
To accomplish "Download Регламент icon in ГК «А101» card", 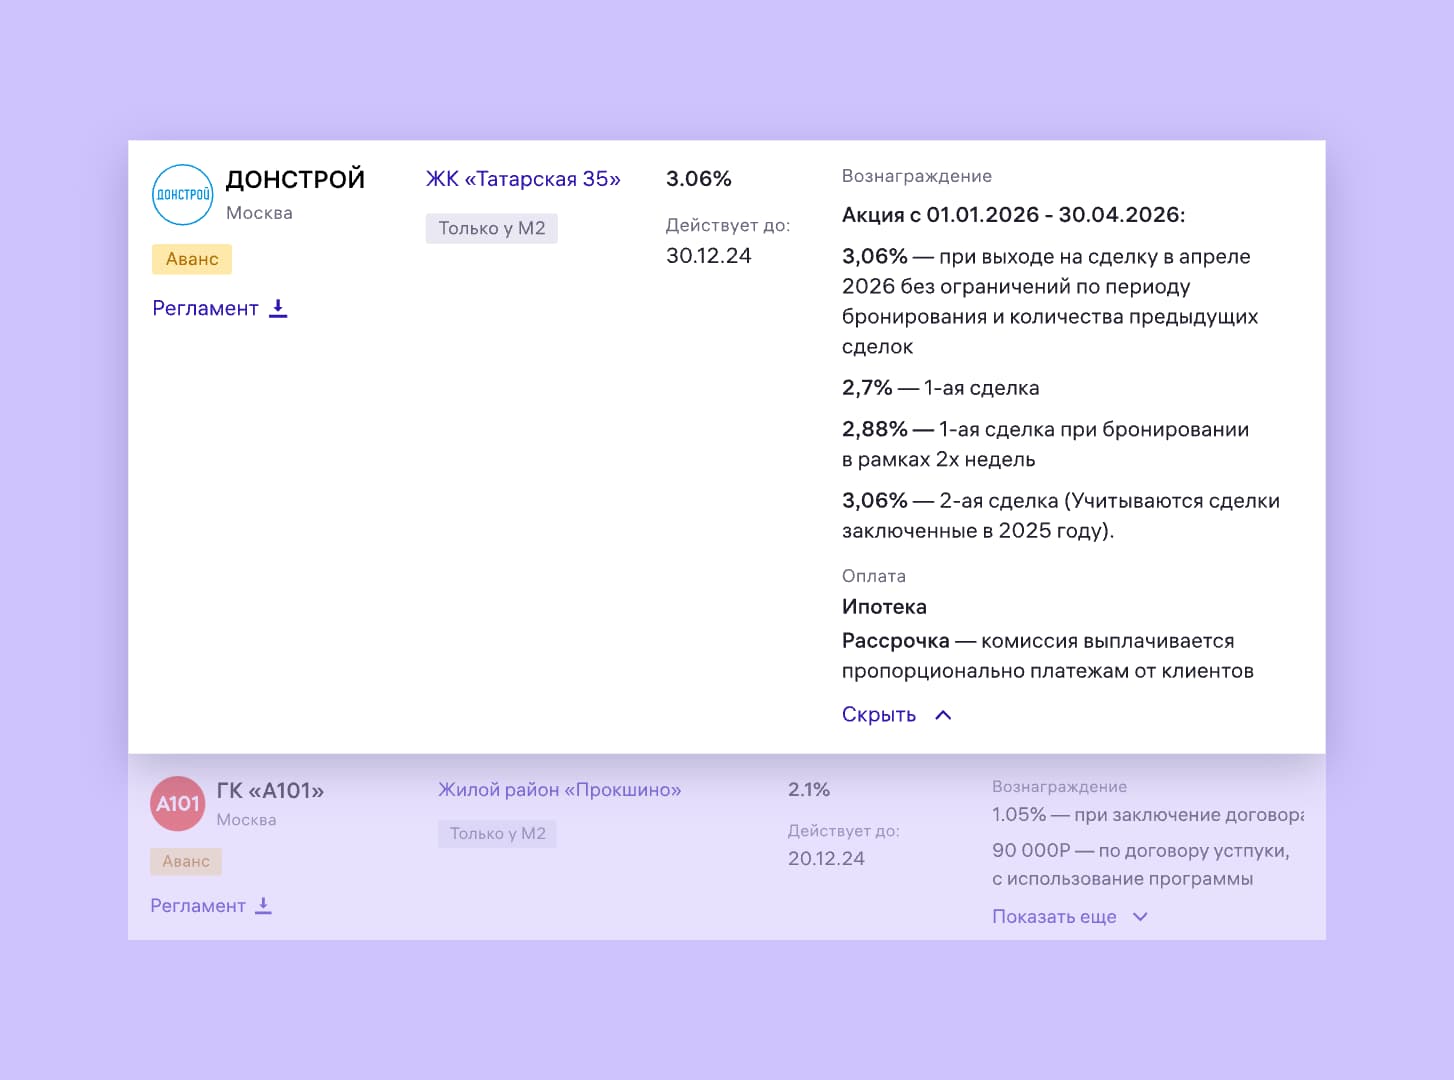I will tap(263, 905).
